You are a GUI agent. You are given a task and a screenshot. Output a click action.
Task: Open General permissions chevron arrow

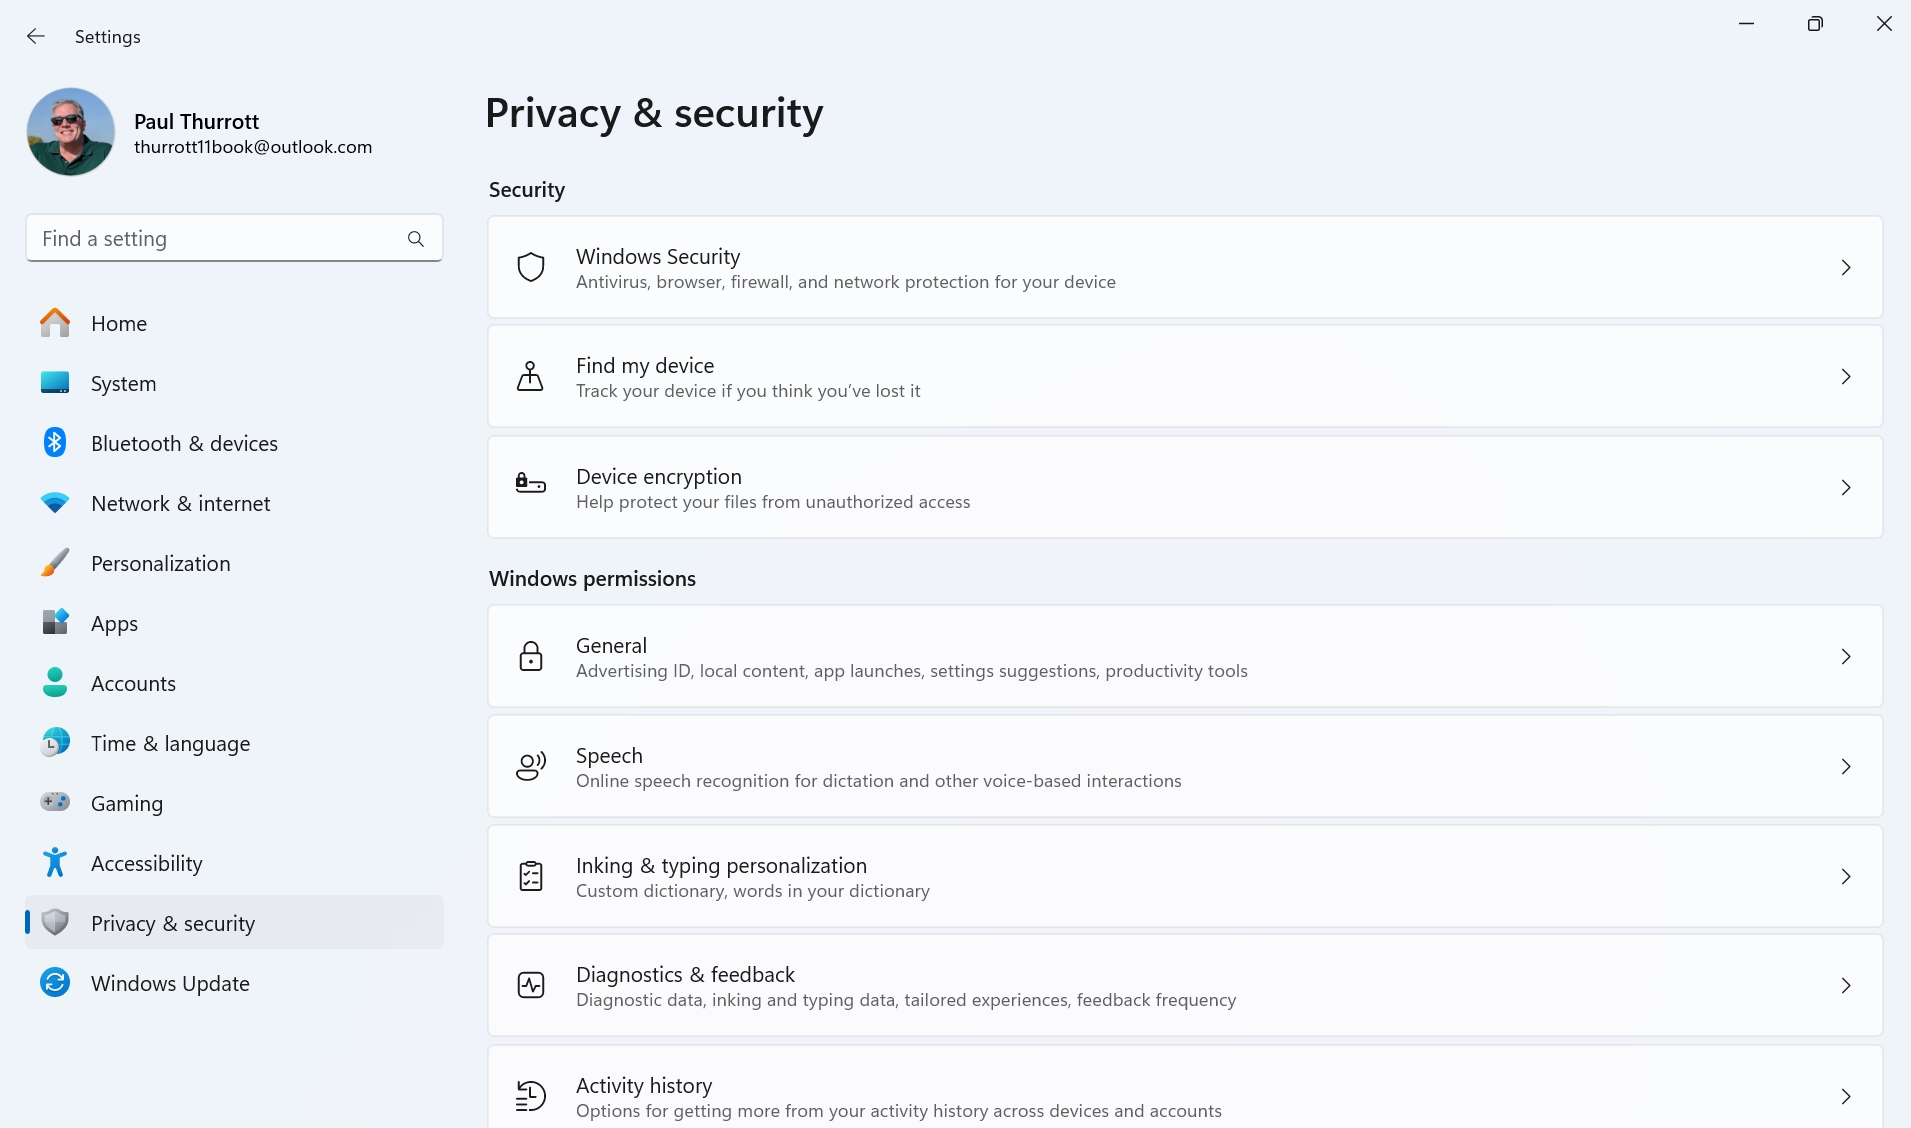tap(1846, 657)
